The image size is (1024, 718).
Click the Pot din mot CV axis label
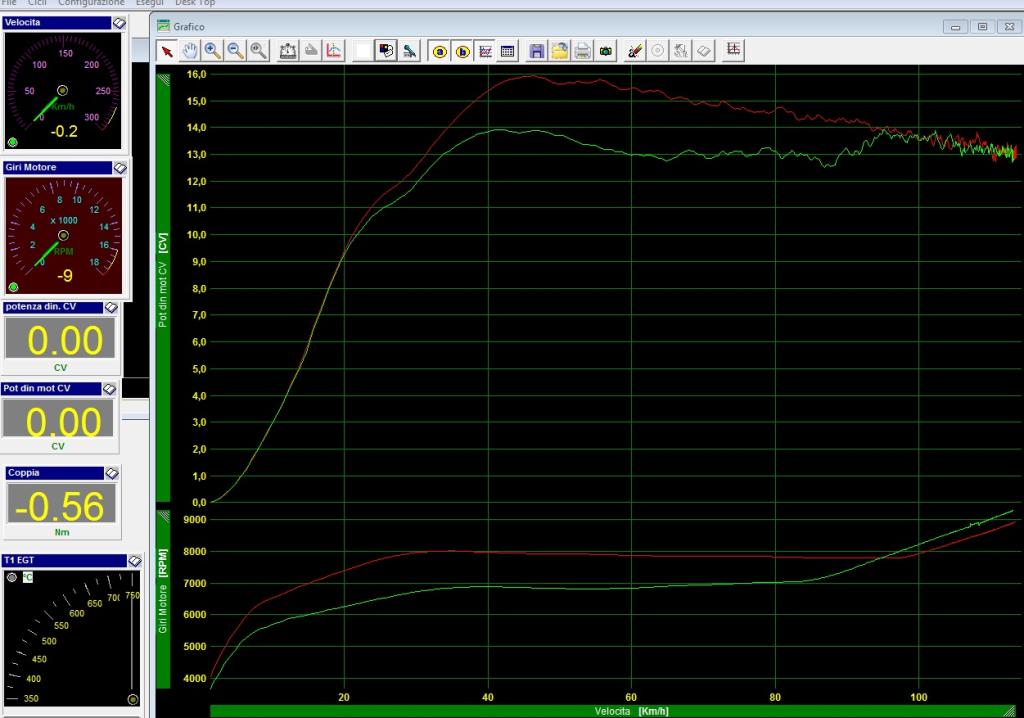[163, 281]
